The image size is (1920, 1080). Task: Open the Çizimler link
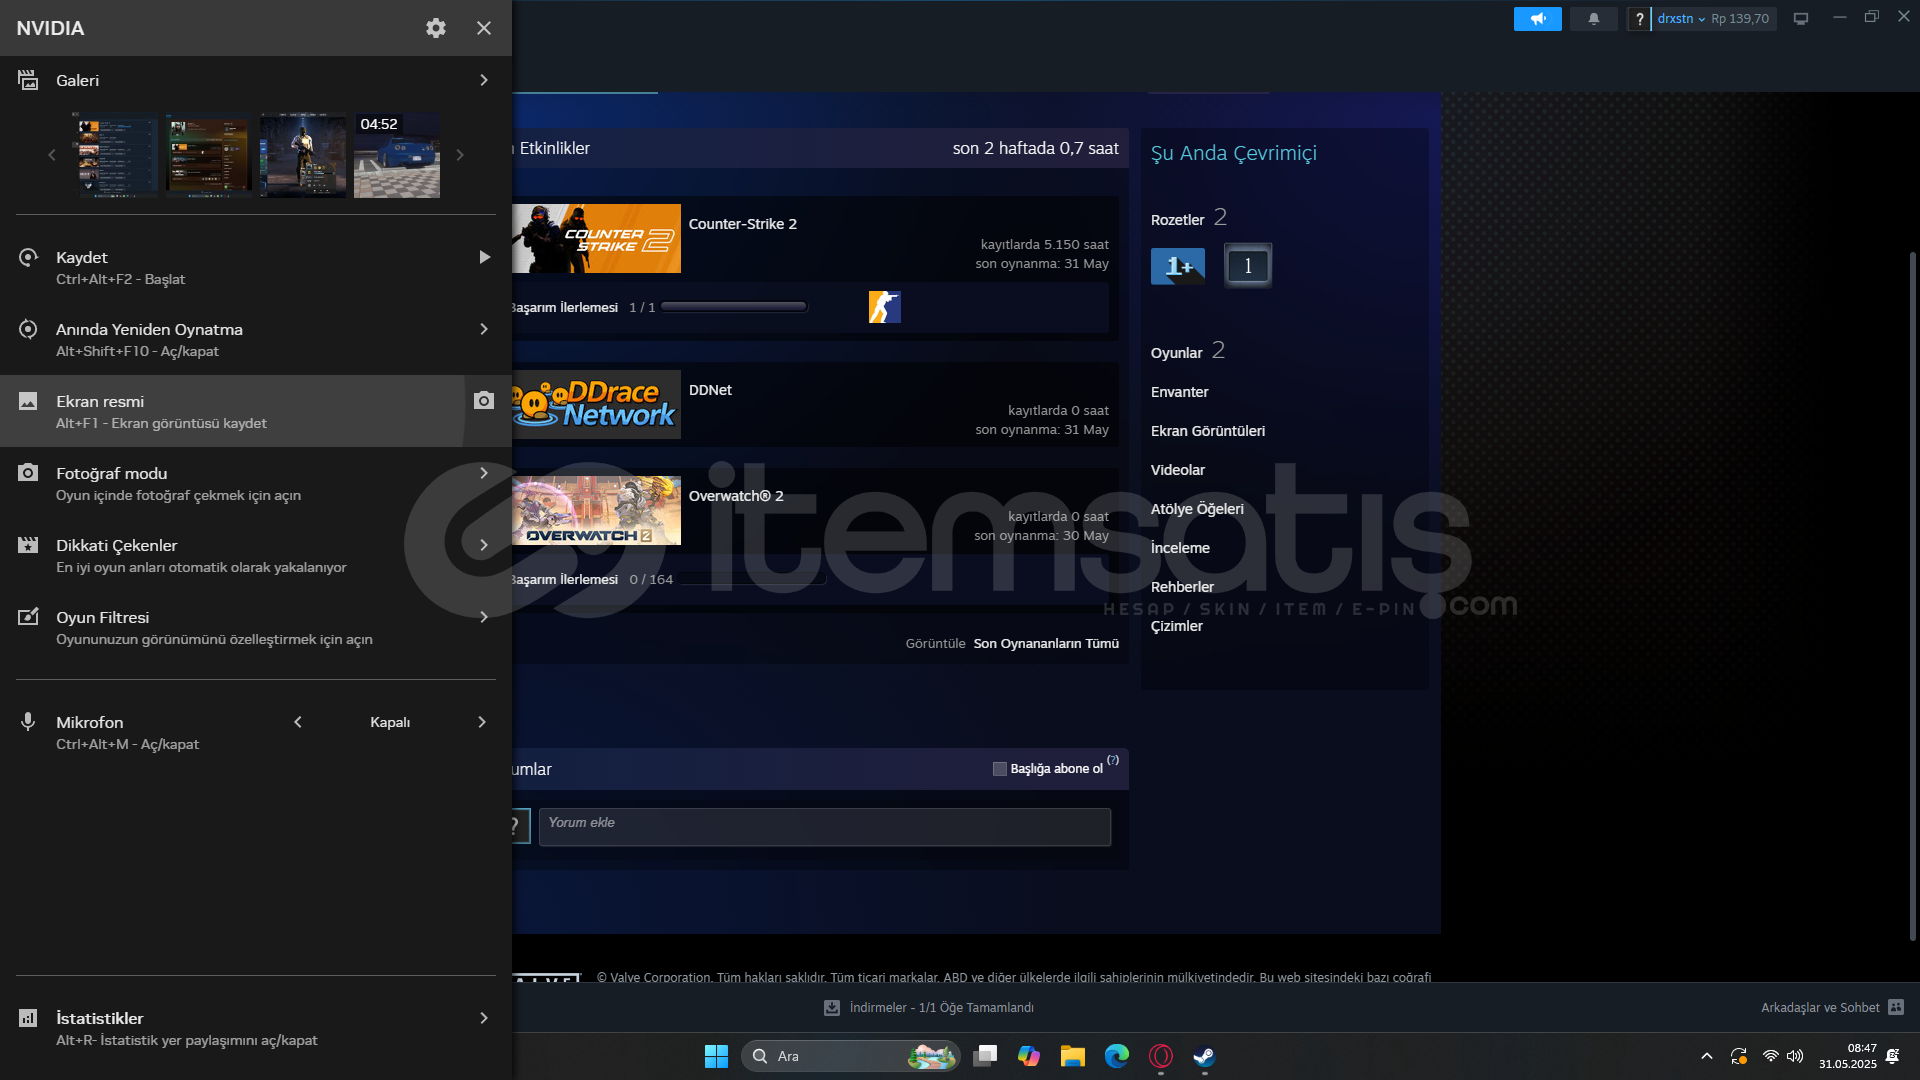1177,626
